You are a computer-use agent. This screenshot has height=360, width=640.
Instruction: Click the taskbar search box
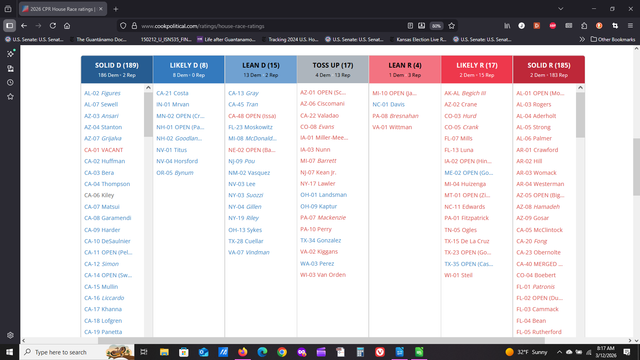(x=77, y=352)
